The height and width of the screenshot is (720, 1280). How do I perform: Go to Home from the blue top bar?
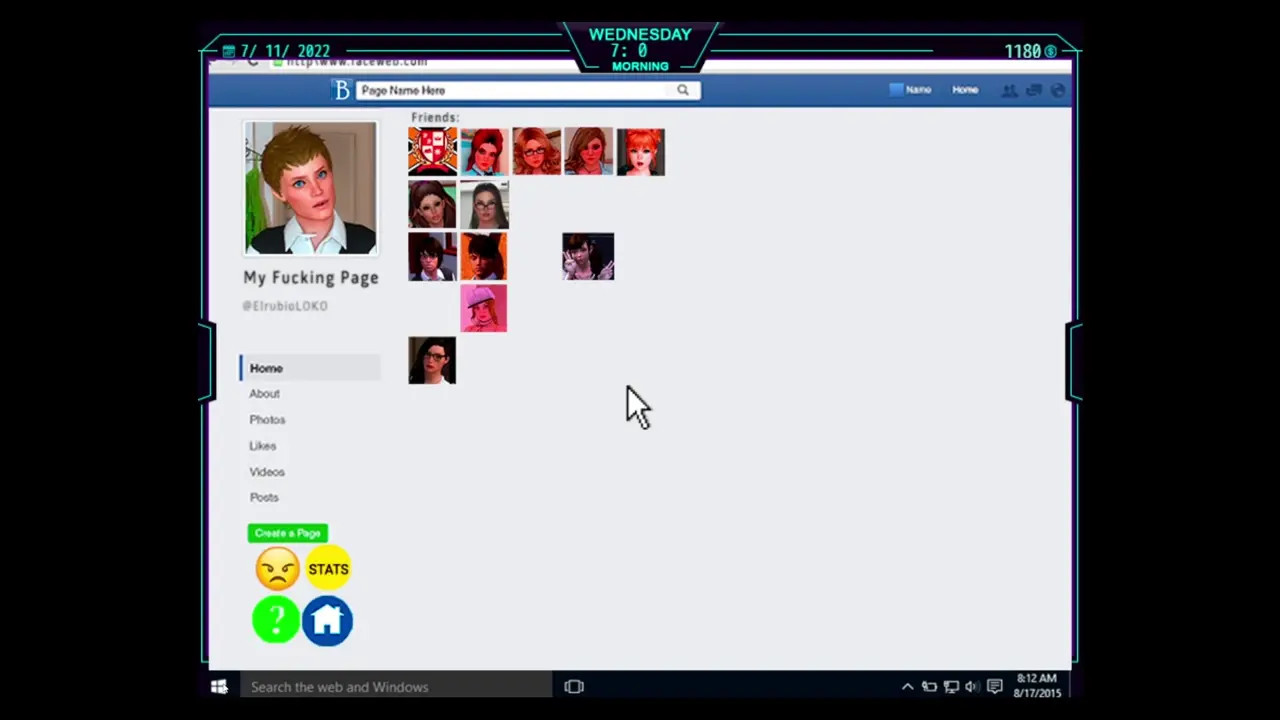pos(965,90)
